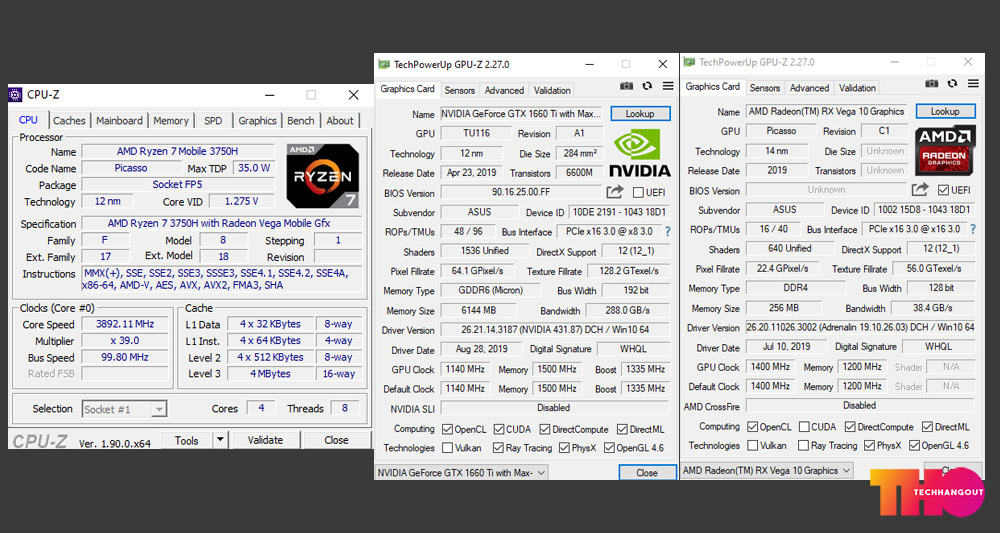1000x533 pixels.
Task: Switch to the Caches tab in CPU-Z
Action: click(70, 120)
